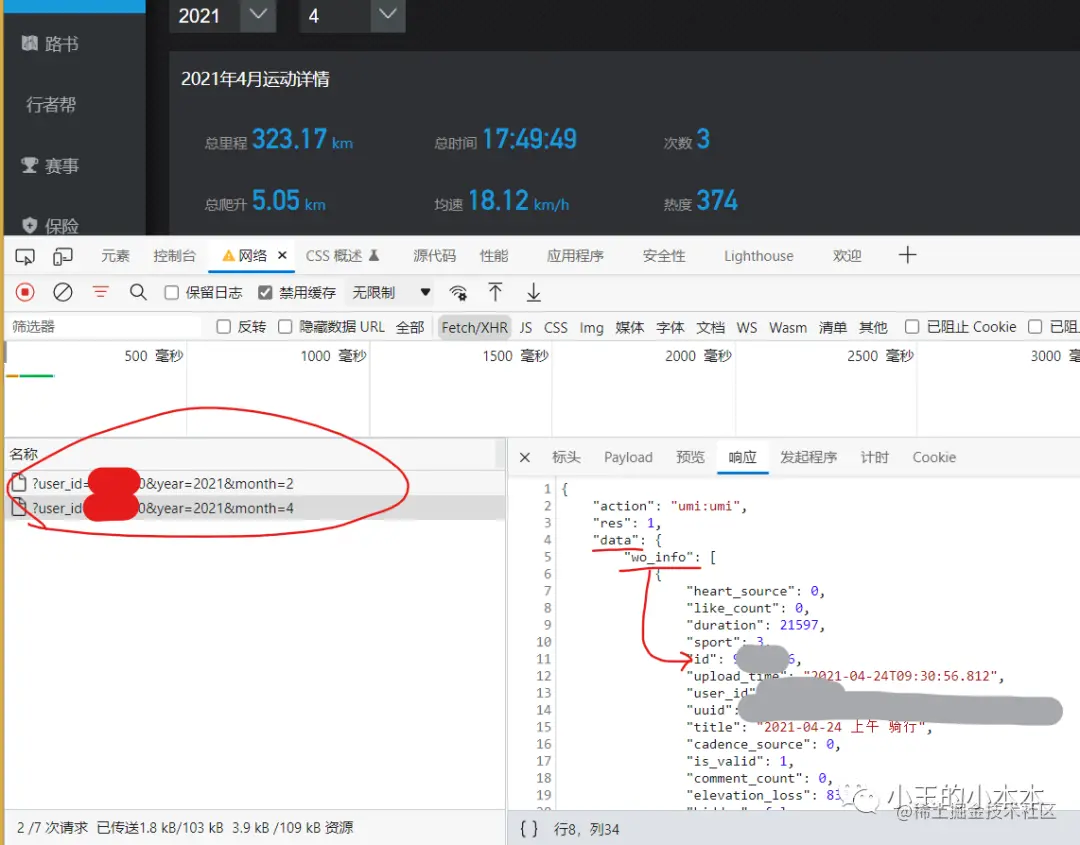Select the 行者帮 sidebar entry
Image resolution: width=1080 pixels, height=845 pixels.
click(50, 105)
